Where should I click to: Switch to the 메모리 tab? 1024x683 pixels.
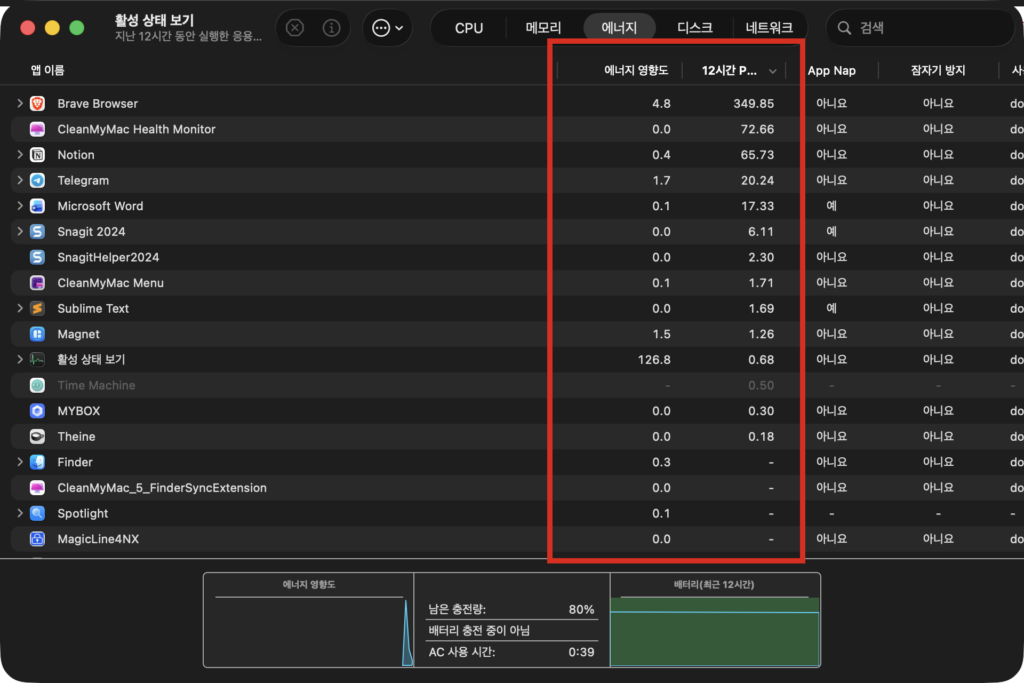coord(543,28)
